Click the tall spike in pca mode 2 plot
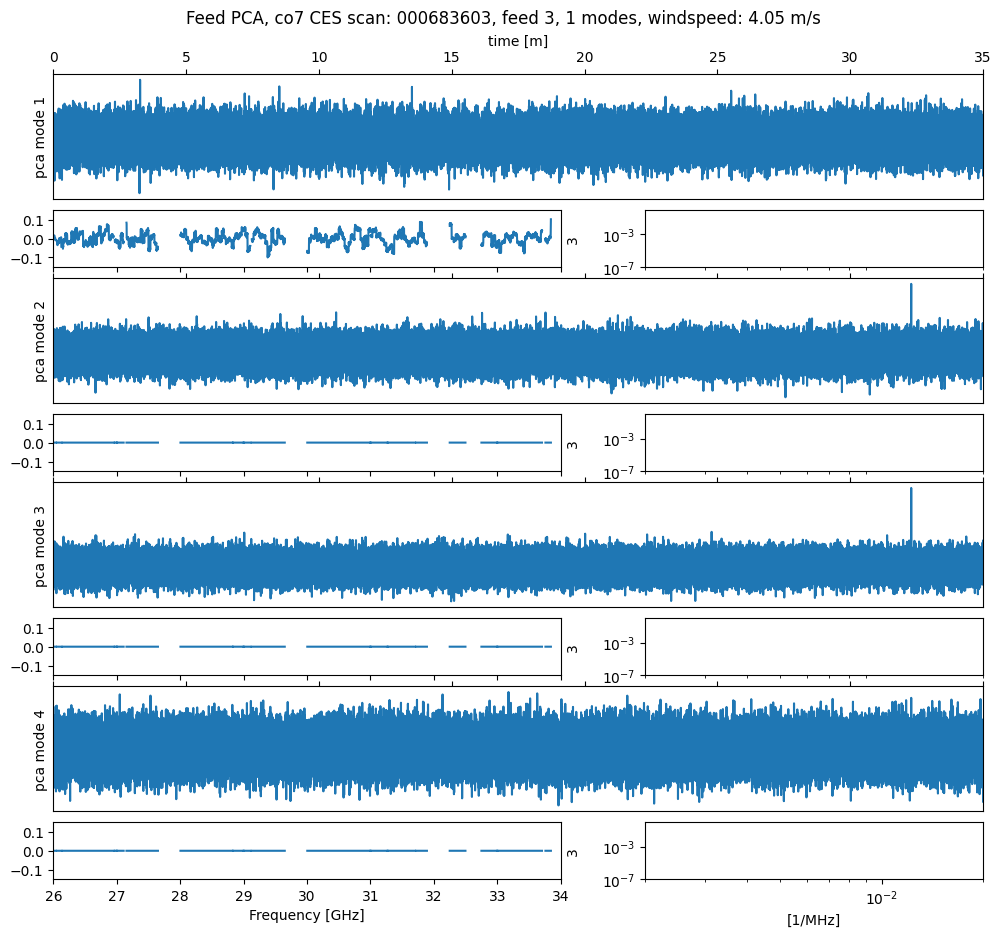 pyautogui.click(x=911, y=300)
